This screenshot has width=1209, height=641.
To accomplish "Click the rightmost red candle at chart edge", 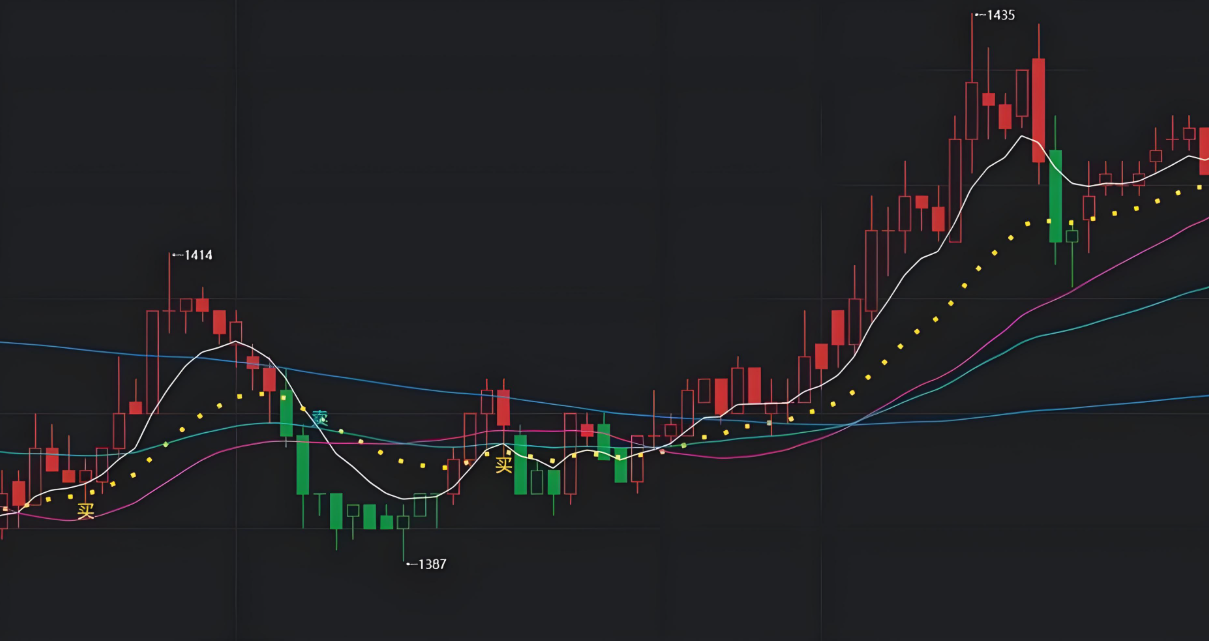I will 1204,150.
